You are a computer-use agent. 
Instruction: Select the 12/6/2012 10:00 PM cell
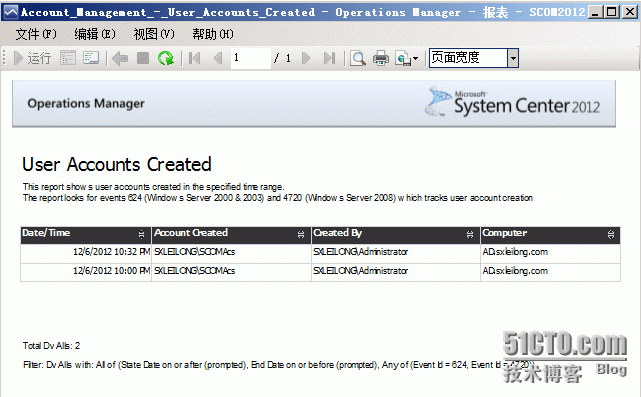[86, 271]
